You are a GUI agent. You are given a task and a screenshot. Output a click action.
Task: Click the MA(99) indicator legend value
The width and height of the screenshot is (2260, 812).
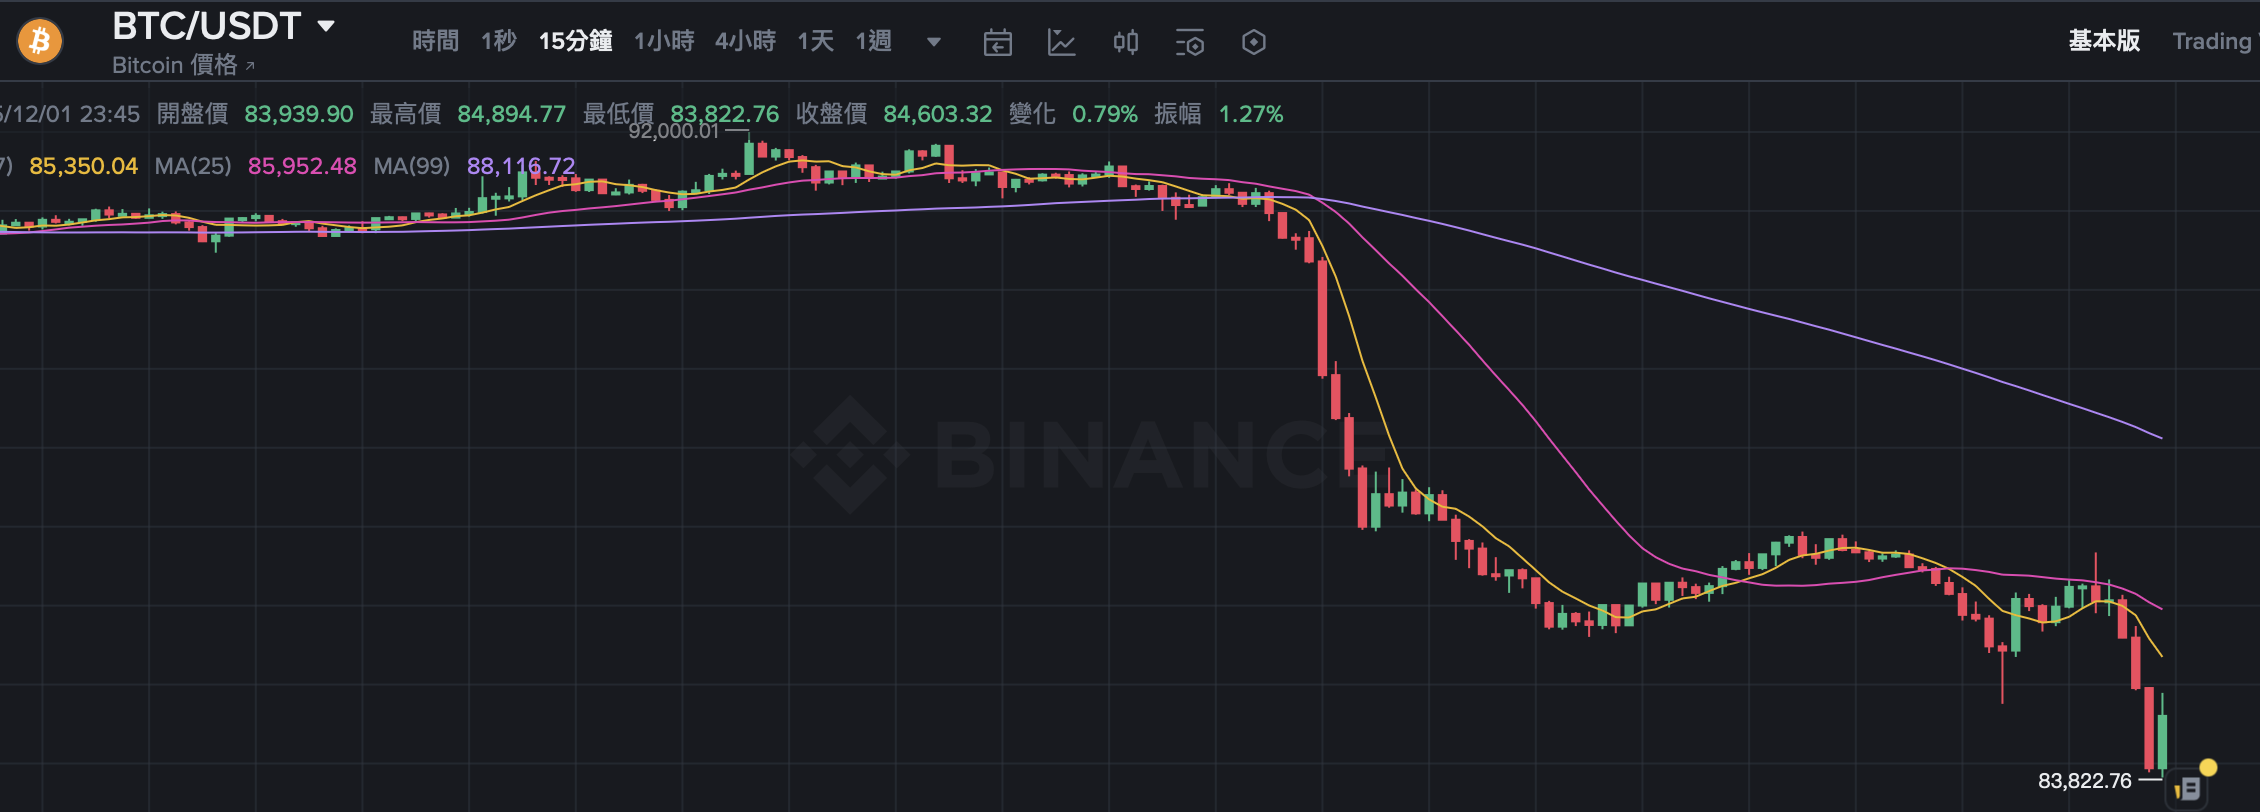[521, 166]
